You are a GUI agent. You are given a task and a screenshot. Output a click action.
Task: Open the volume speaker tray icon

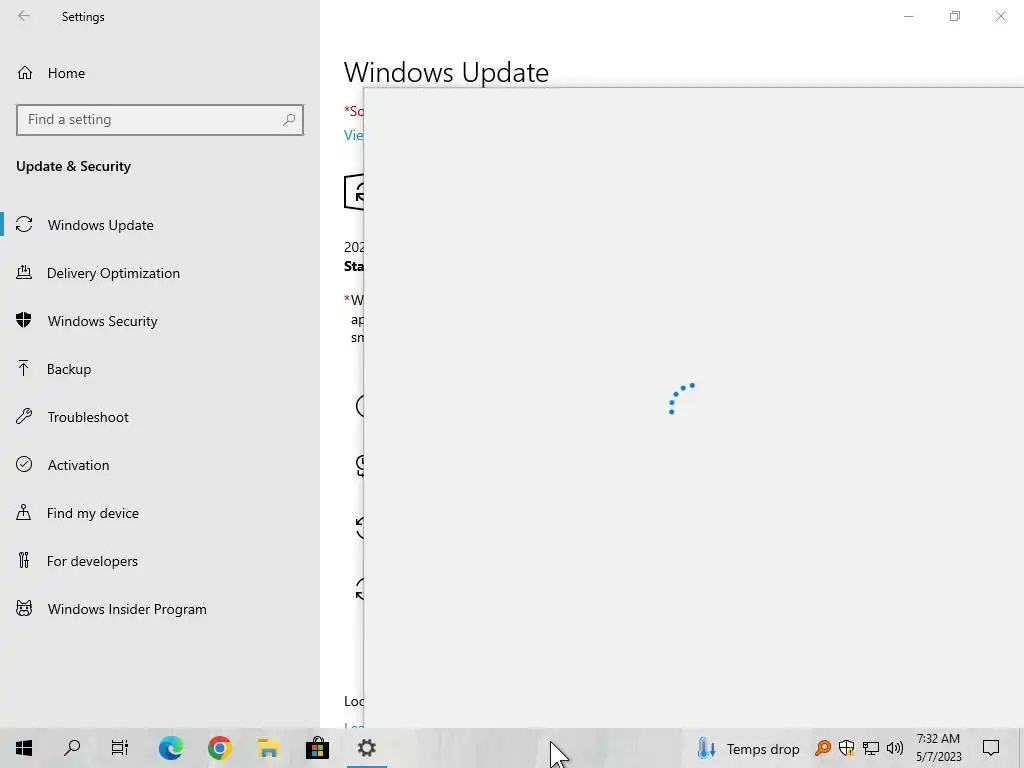point(895,748)
